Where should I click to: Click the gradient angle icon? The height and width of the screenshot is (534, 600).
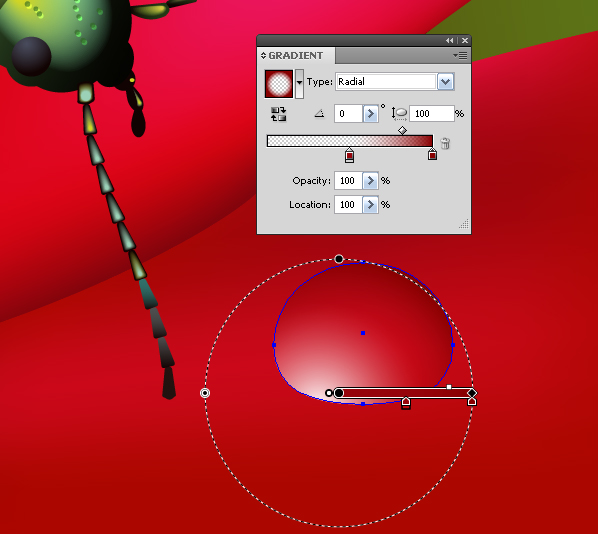tap(320, 114)
